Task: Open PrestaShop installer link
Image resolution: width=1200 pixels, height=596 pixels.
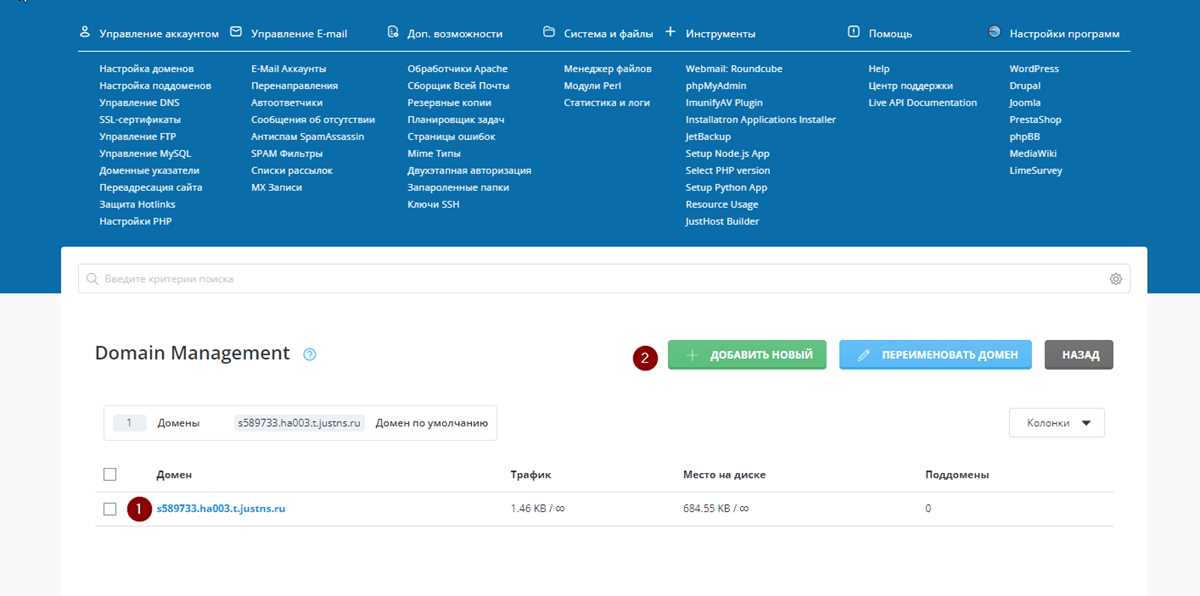Action: pos(1036,120)
